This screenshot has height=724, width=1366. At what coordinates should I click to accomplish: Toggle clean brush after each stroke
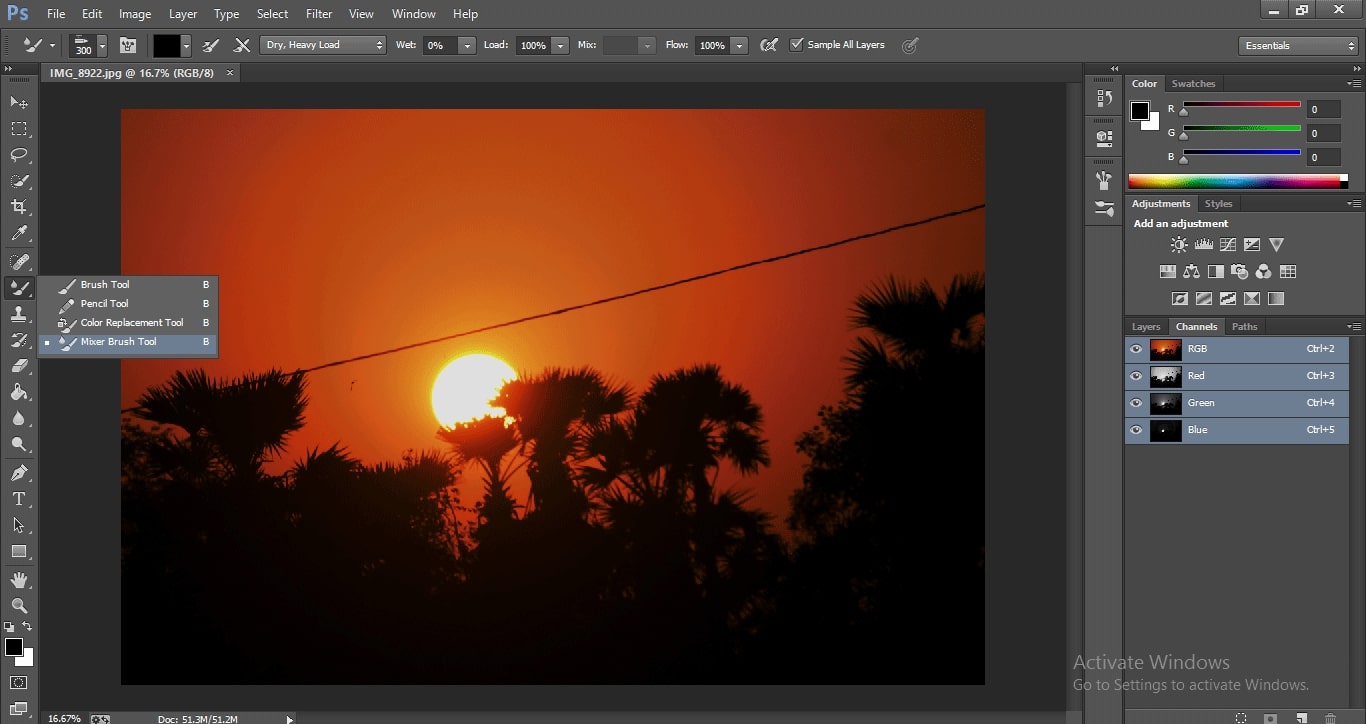click(x=242, y=45)
